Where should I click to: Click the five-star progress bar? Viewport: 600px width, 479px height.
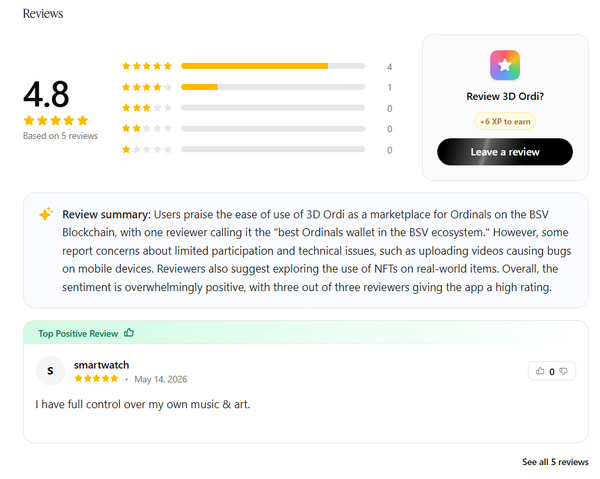click(x=273, y=66)
